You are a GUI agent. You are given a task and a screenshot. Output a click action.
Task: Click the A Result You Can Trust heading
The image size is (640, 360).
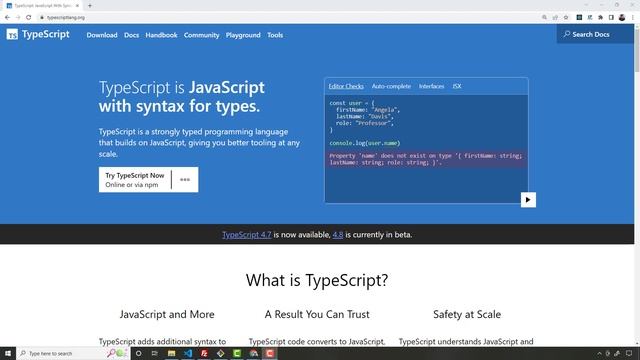[317, 314]
